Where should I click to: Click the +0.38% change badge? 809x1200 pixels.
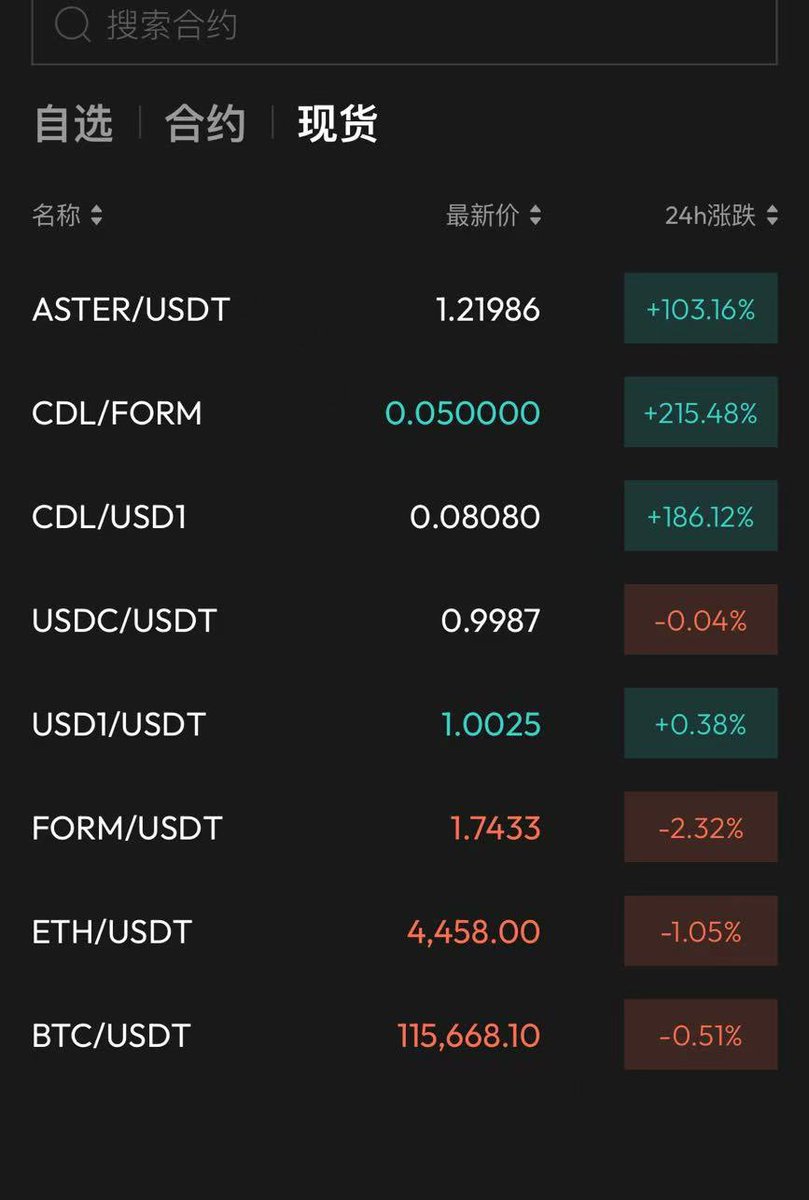tap(700, 724)
